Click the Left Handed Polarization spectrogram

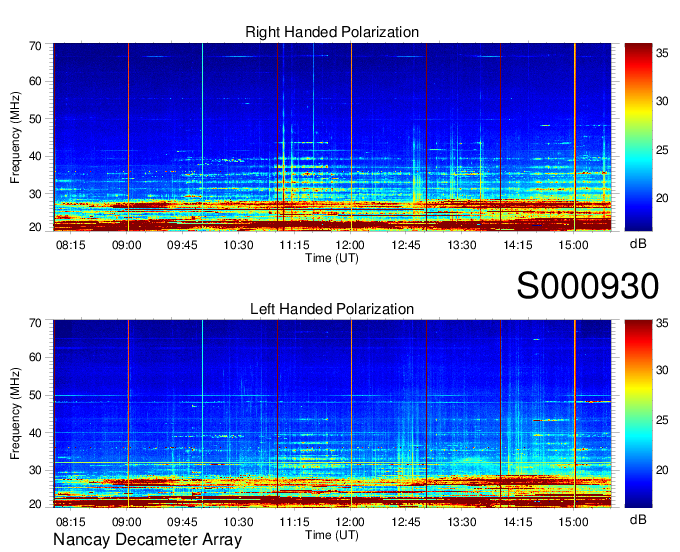point(332,414)
